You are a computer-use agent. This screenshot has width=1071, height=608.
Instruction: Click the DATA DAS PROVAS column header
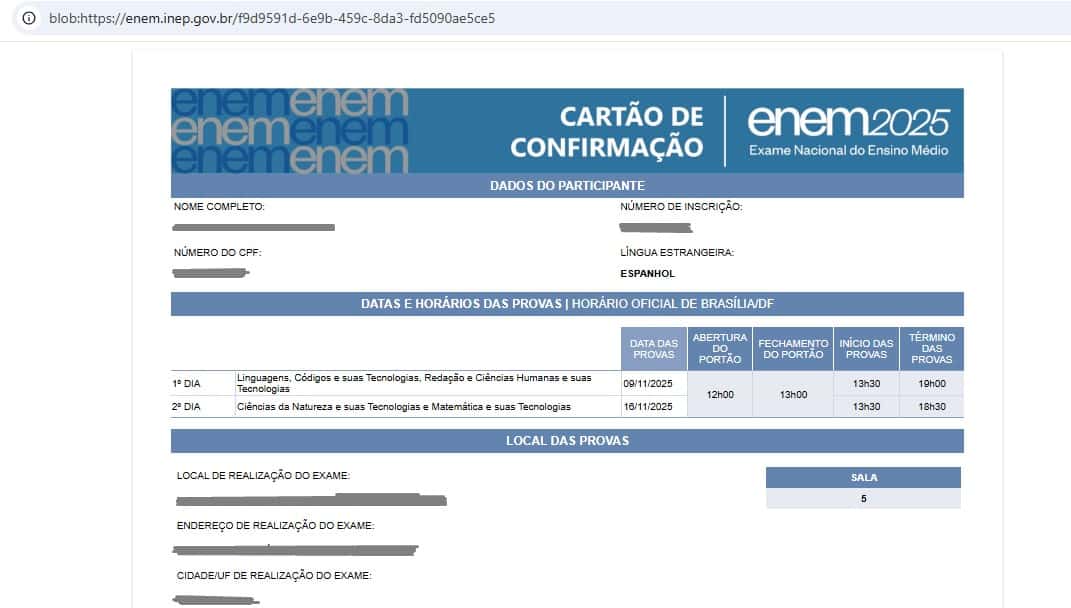655,348
